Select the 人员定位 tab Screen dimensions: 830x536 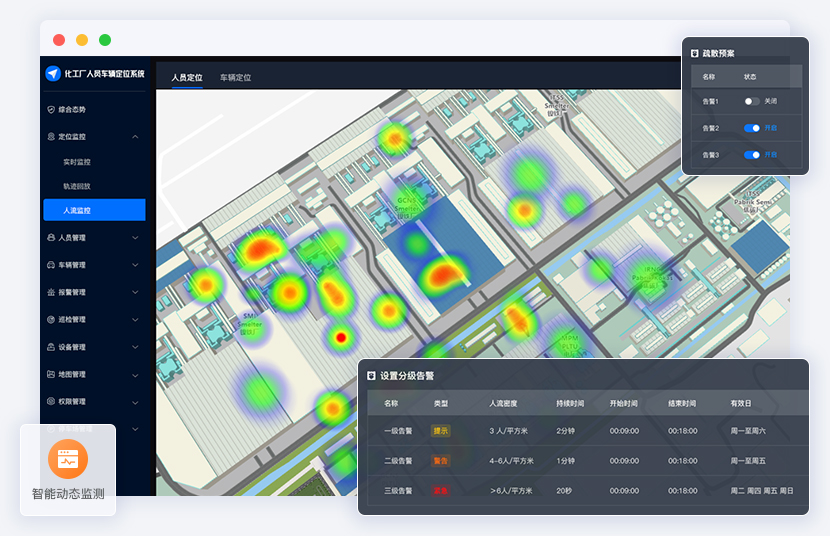(x=187, y=77)
